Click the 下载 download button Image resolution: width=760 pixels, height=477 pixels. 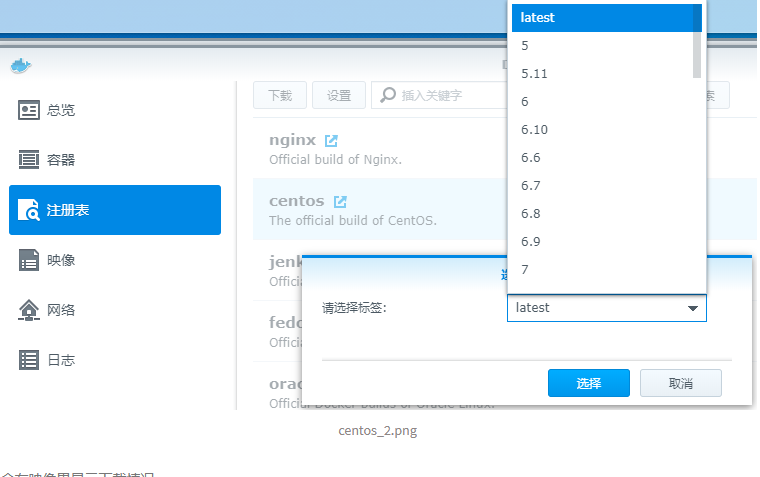pos(279,95)
